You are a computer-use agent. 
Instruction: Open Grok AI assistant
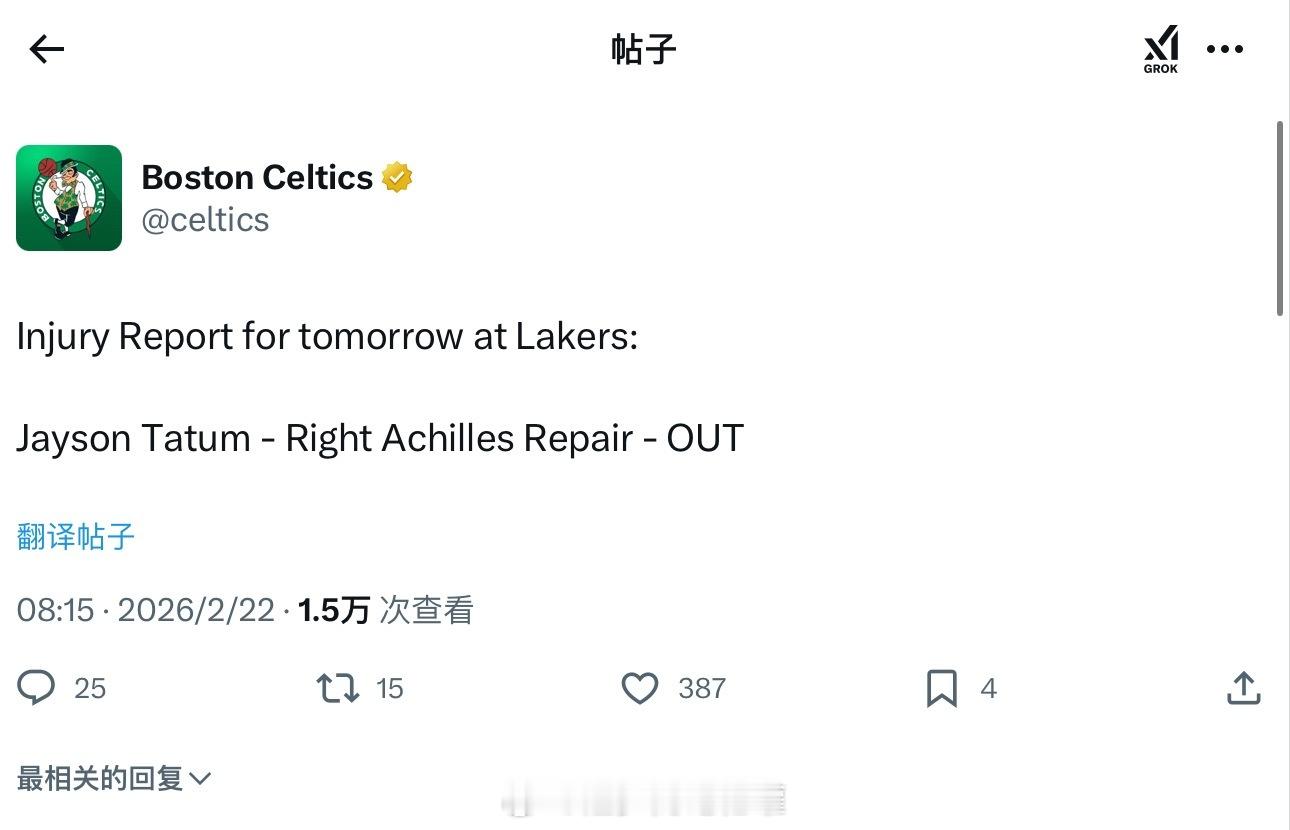coord(1161,49)
